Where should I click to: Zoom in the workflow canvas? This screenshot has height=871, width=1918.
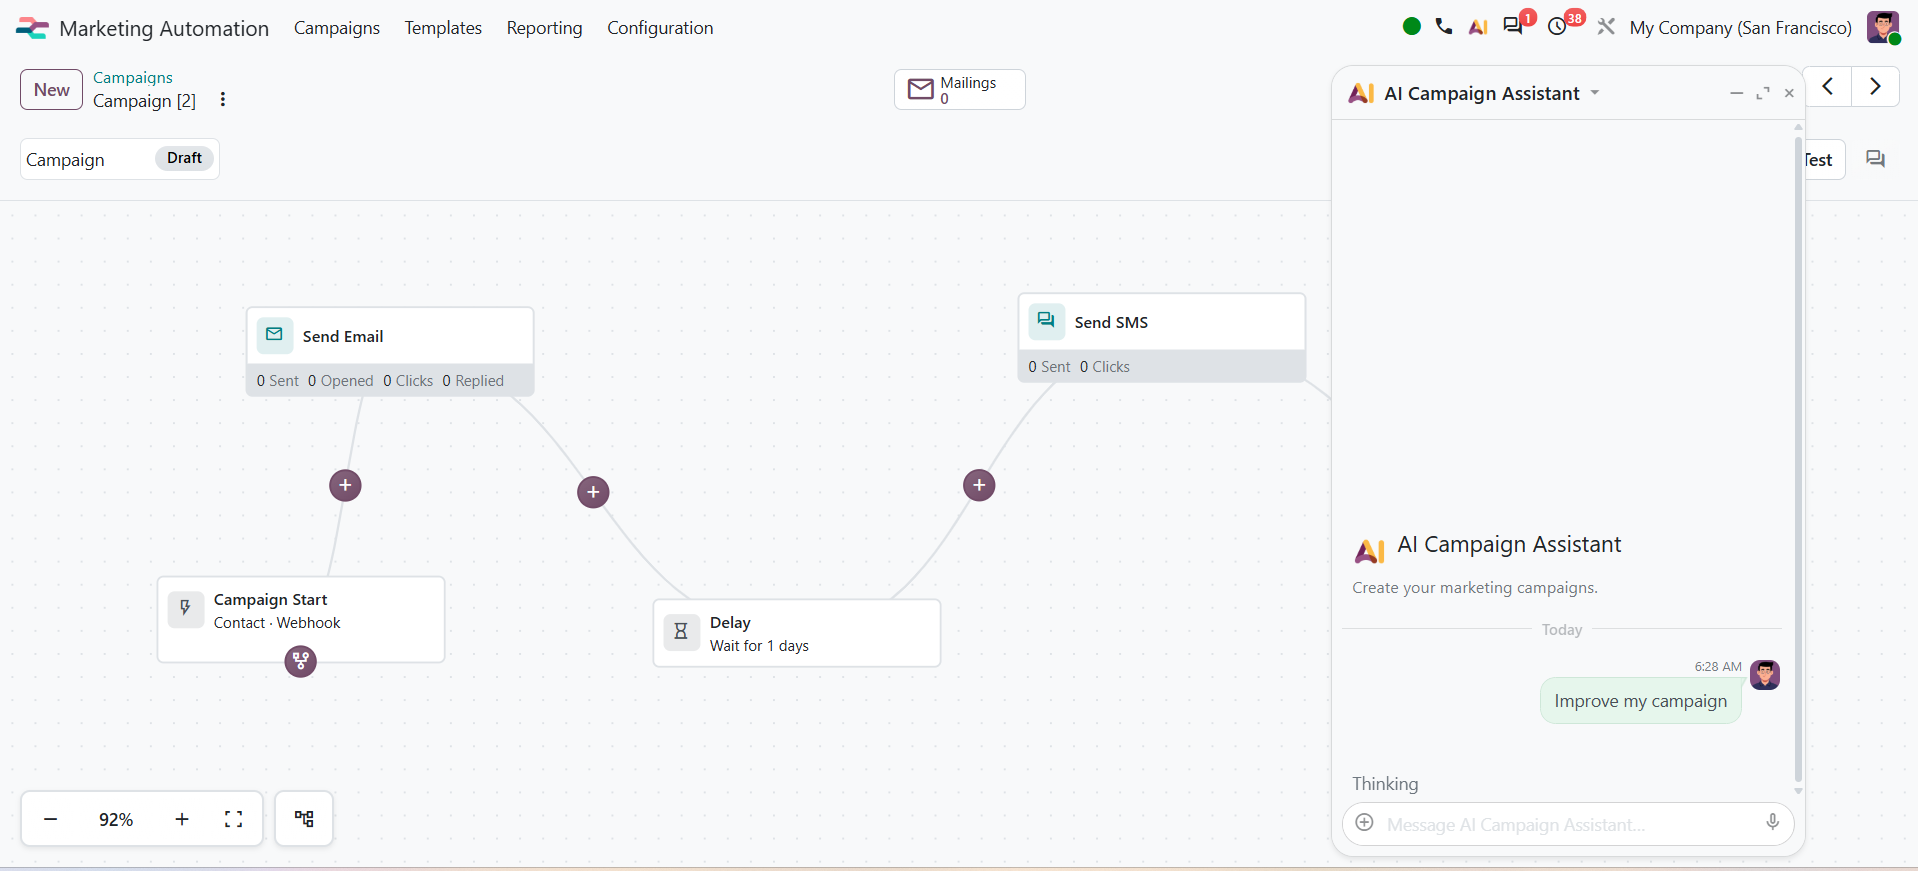point(182,819)
